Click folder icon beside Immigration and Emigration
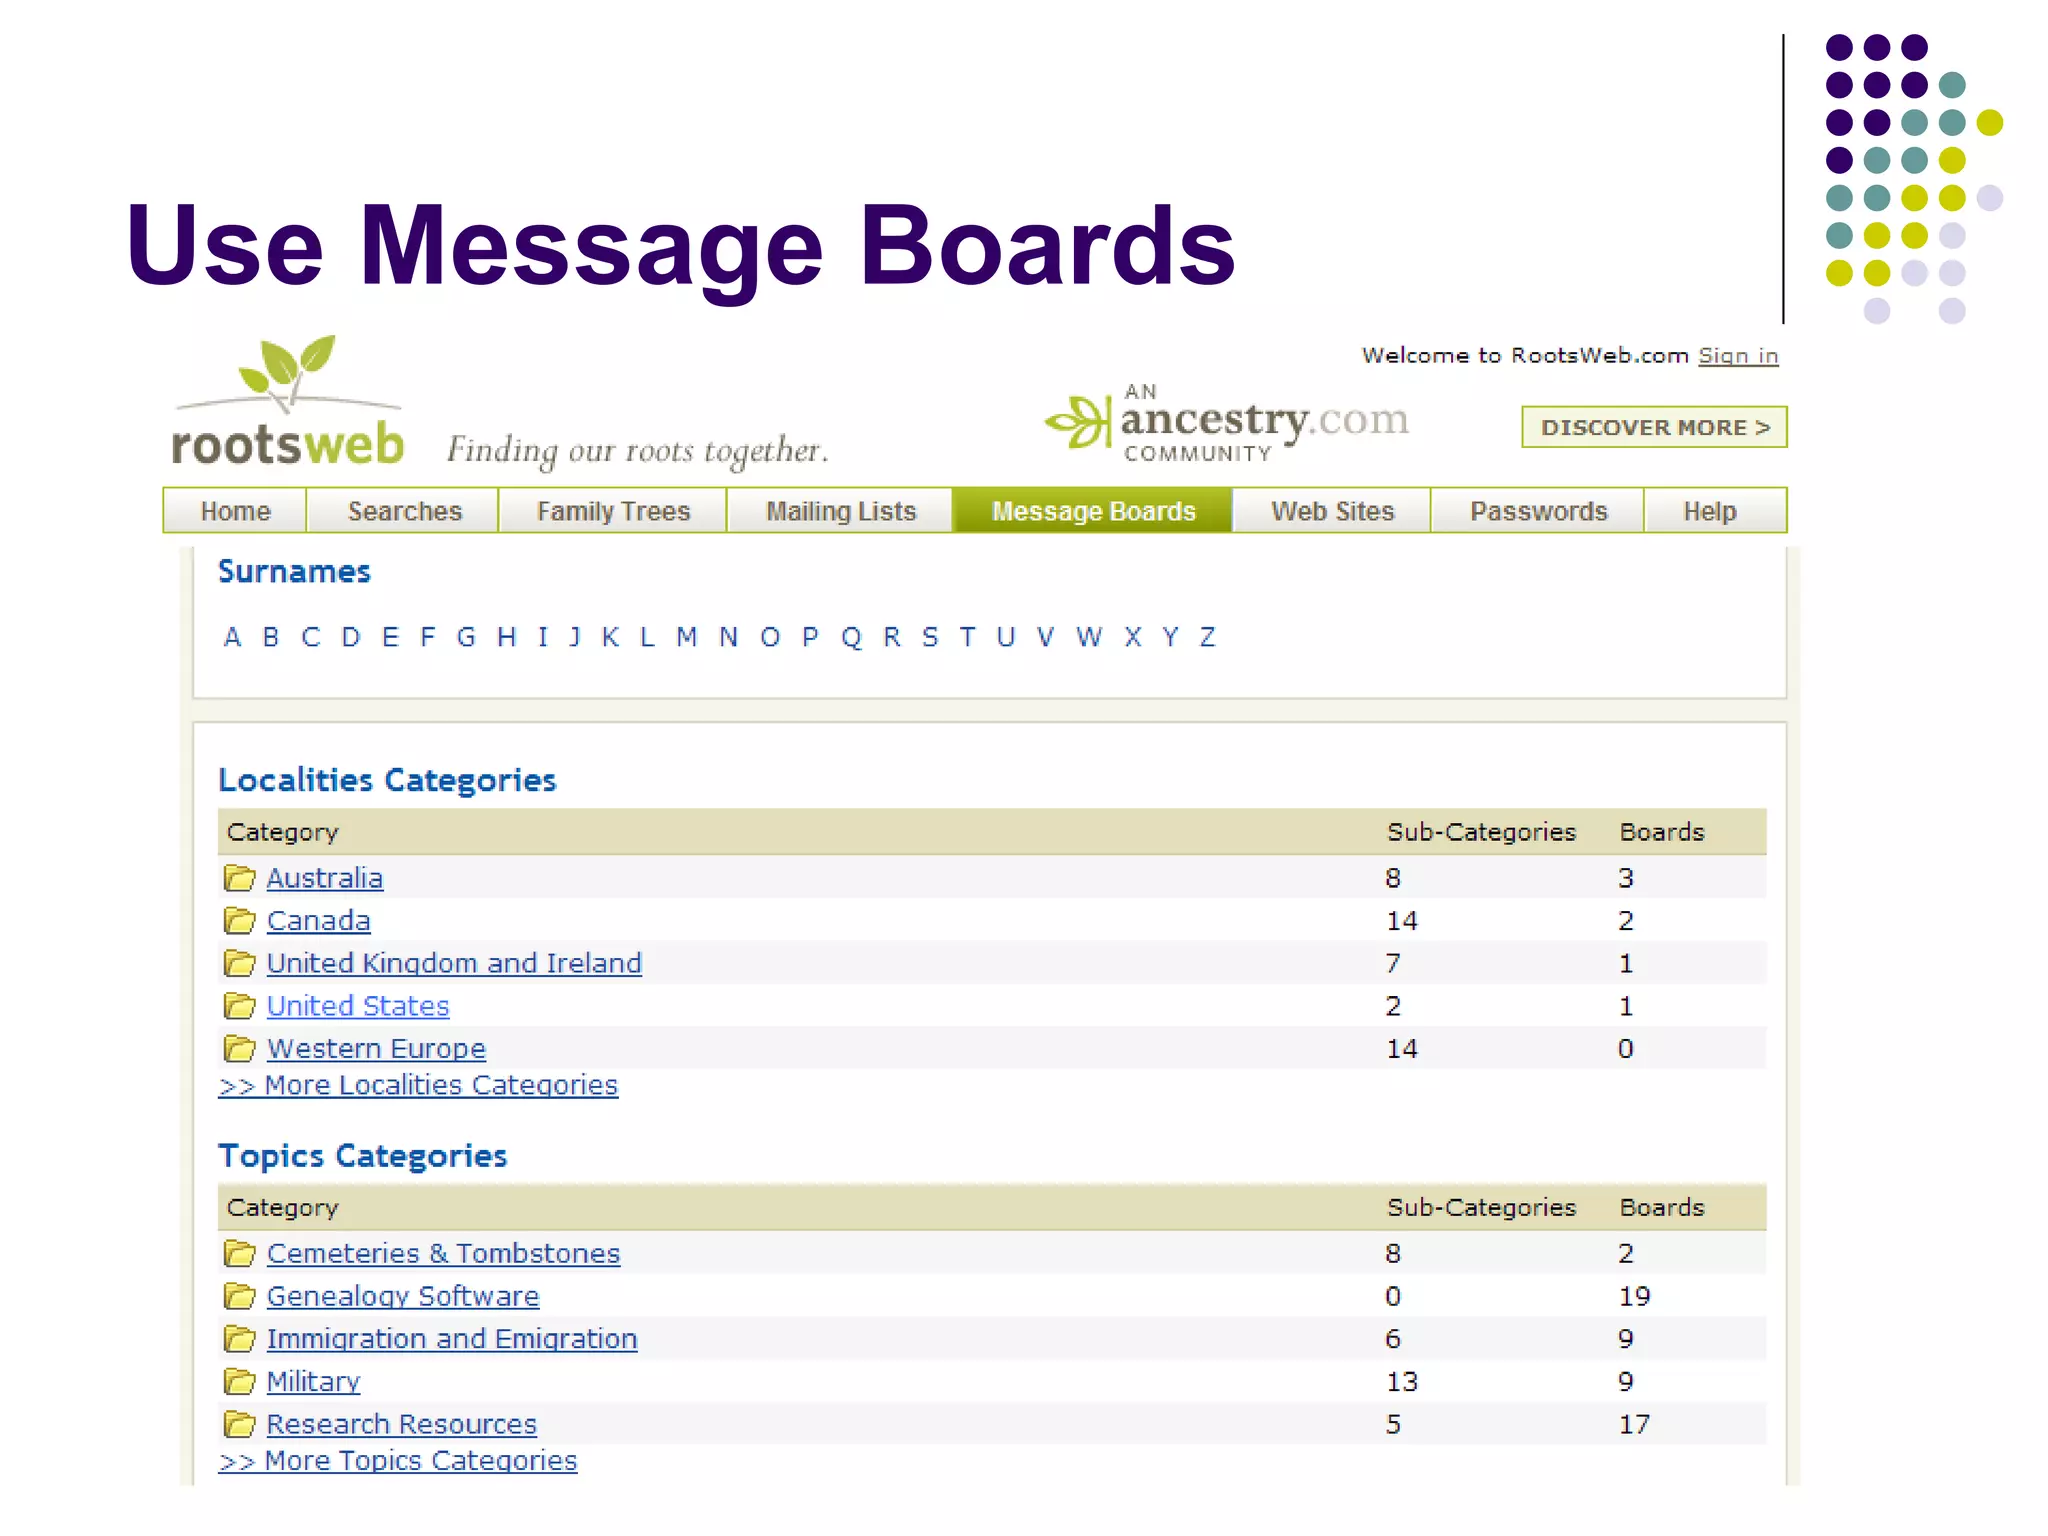Screen dimensions: 2048x1536 point(239,1338)
